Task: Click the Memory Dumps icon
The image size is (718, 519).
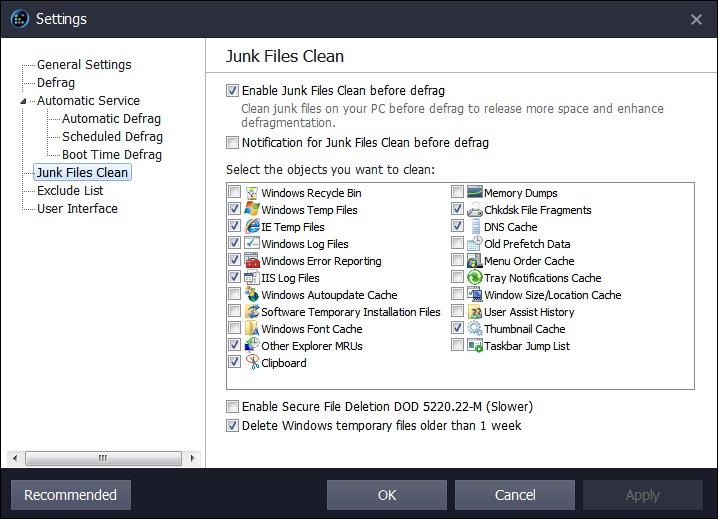Action: click(476, 193)
